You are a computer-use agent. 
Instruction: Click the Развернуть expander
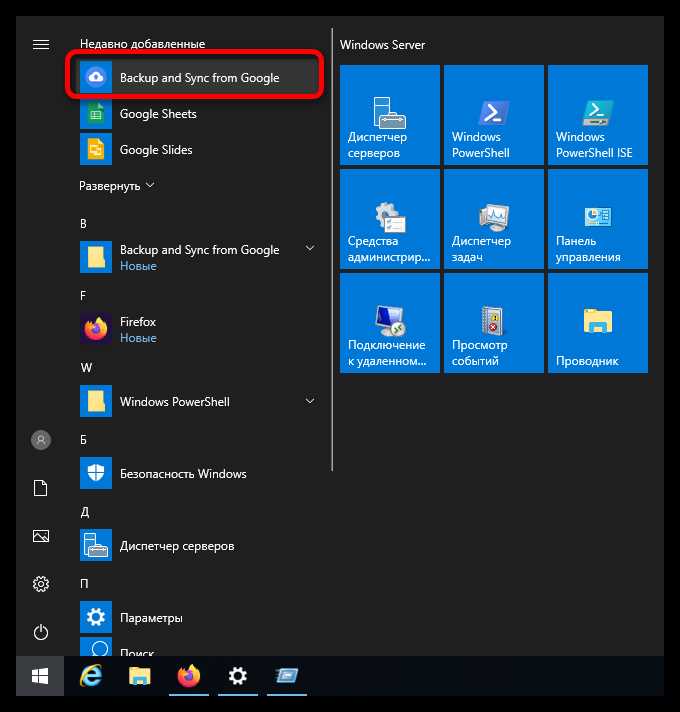coord(117,186)
